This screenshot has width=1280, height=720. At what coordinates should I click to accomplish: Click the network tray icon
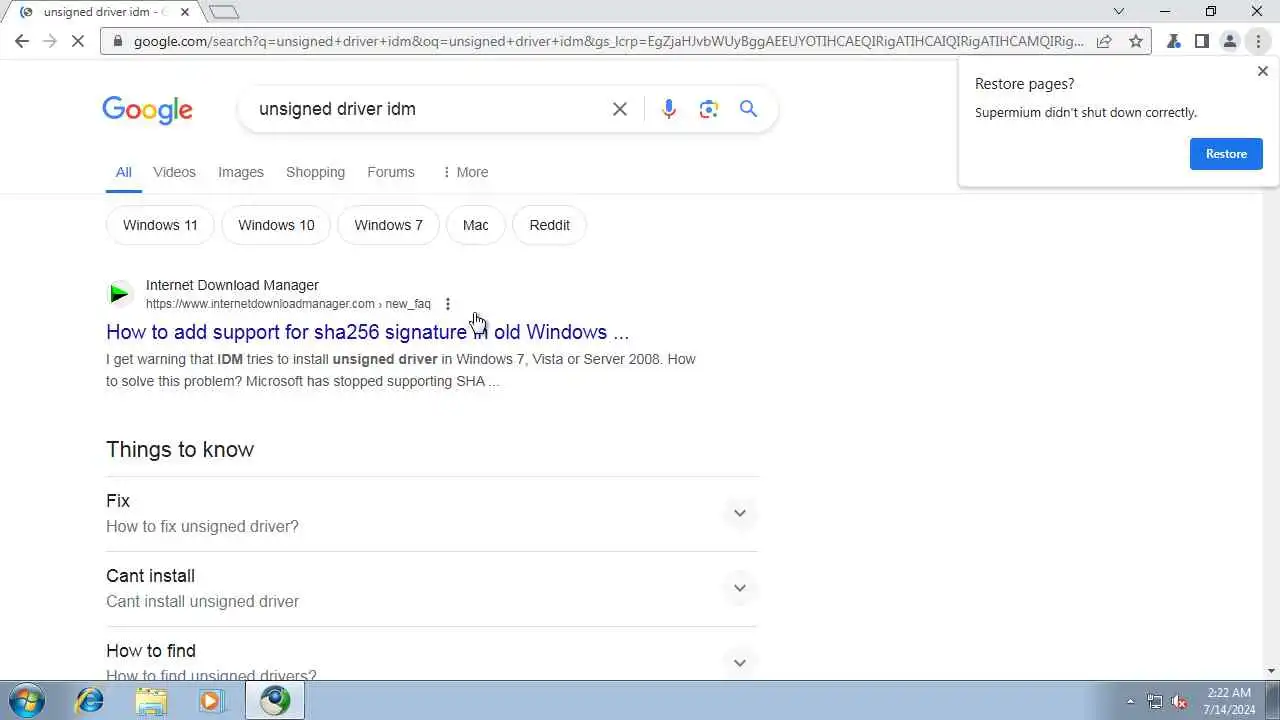pos(1155,701)
